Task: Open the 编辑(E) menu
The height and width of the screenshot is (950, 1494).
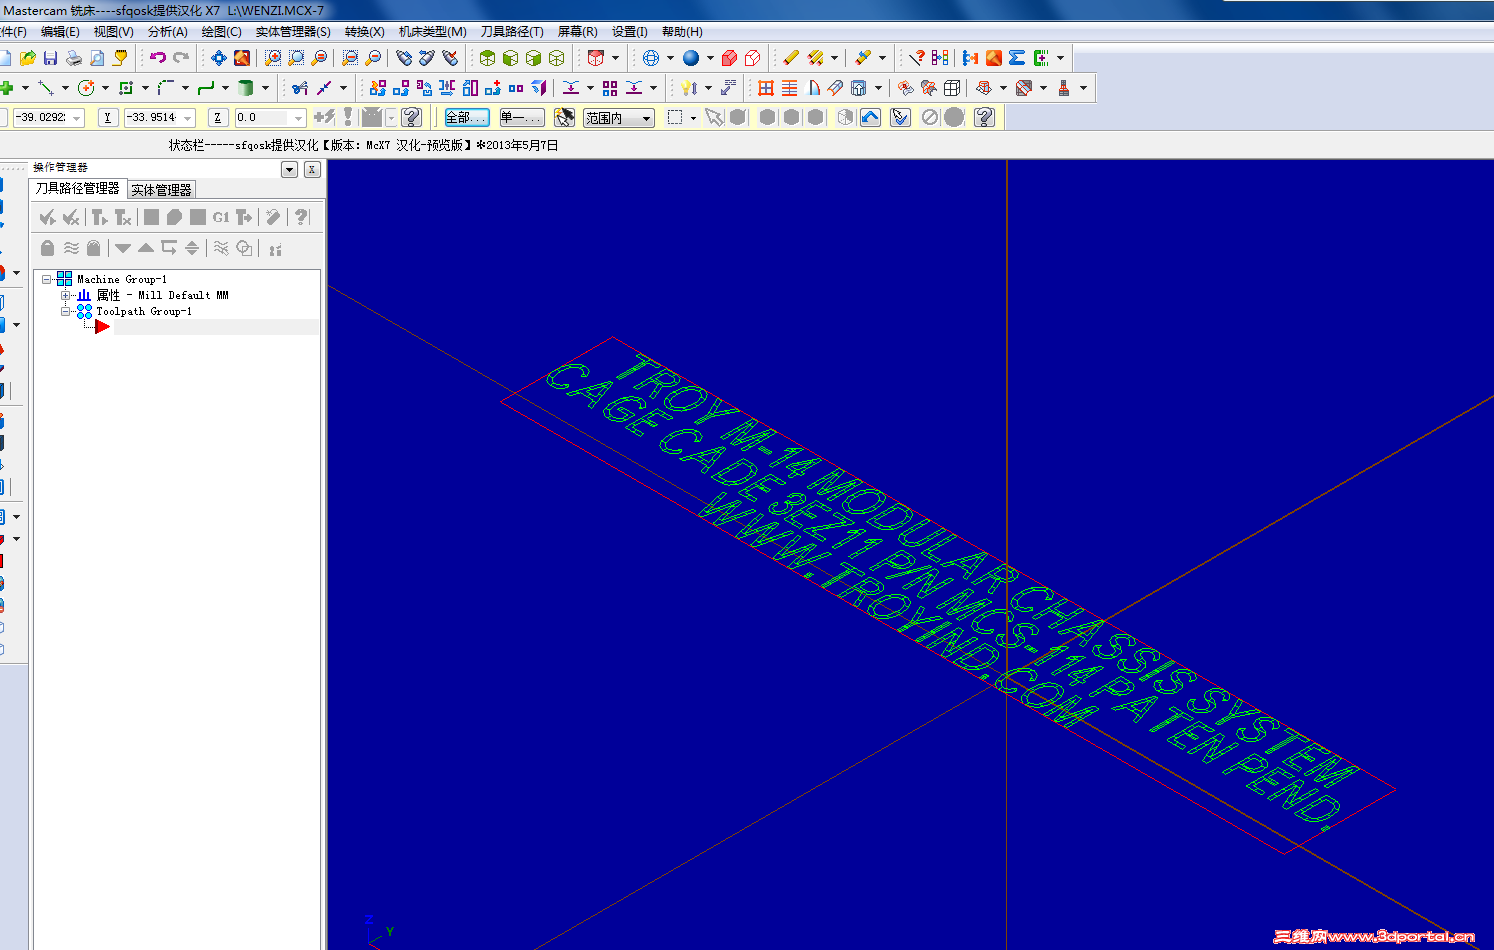Action: click(x=60, y=32)
